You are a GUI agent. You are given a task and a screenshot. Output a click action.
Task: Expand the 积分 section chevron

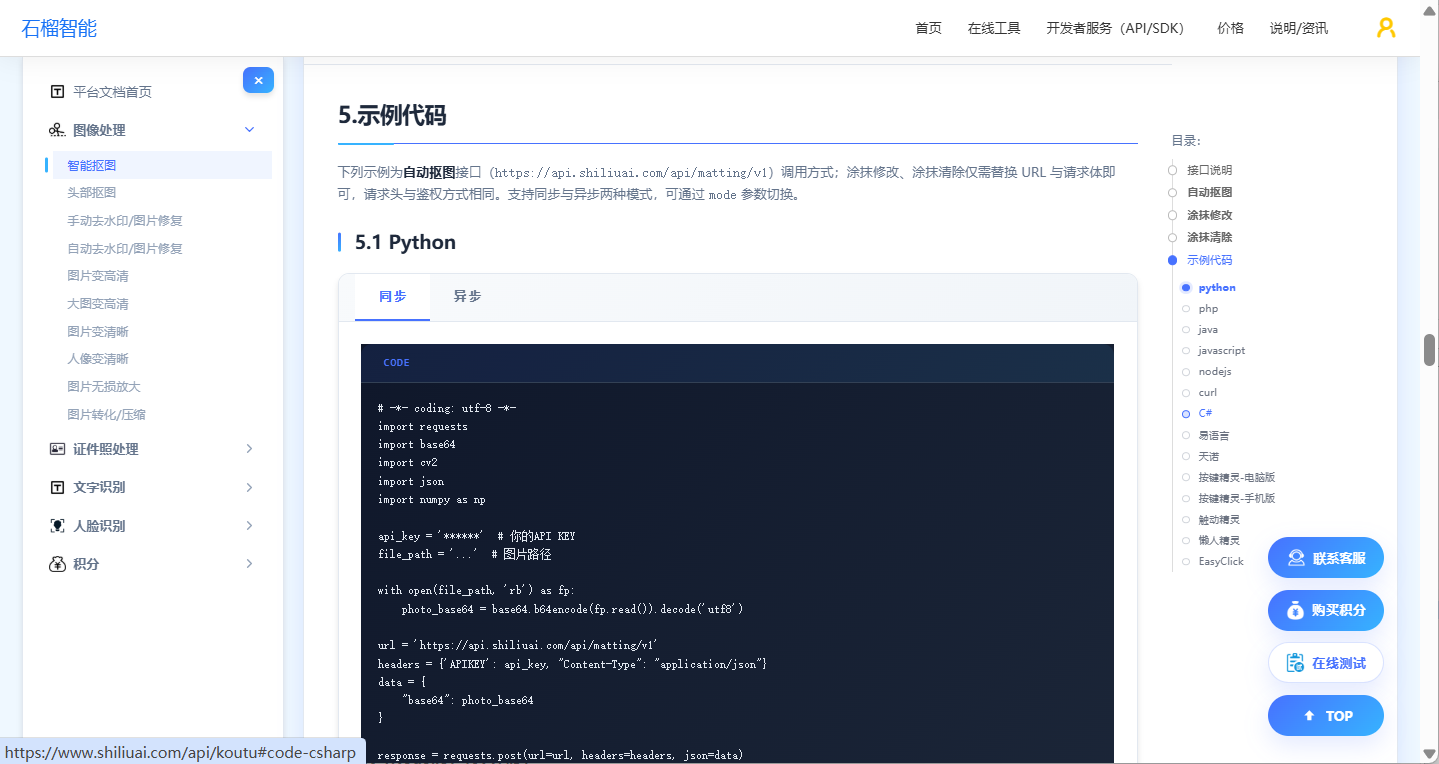point(250,564)
